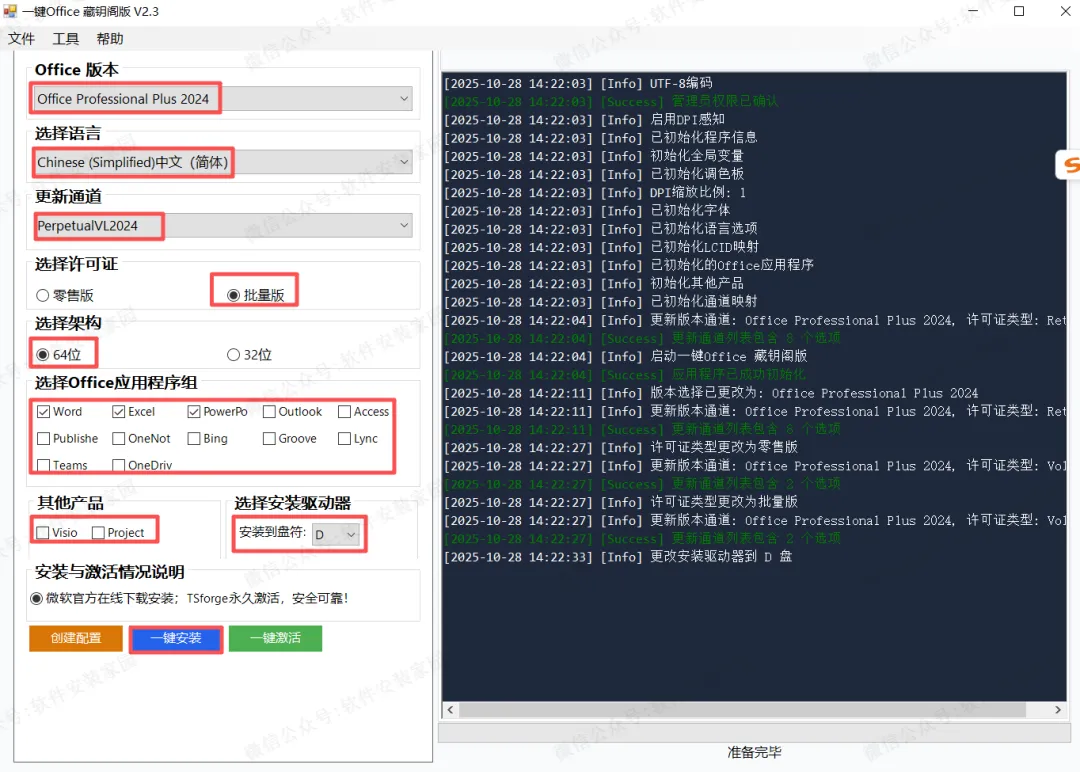Click the log scrollbar left arrow
Image resolution: width=1080 pixels, height=772 pixels.
point(450,710)
